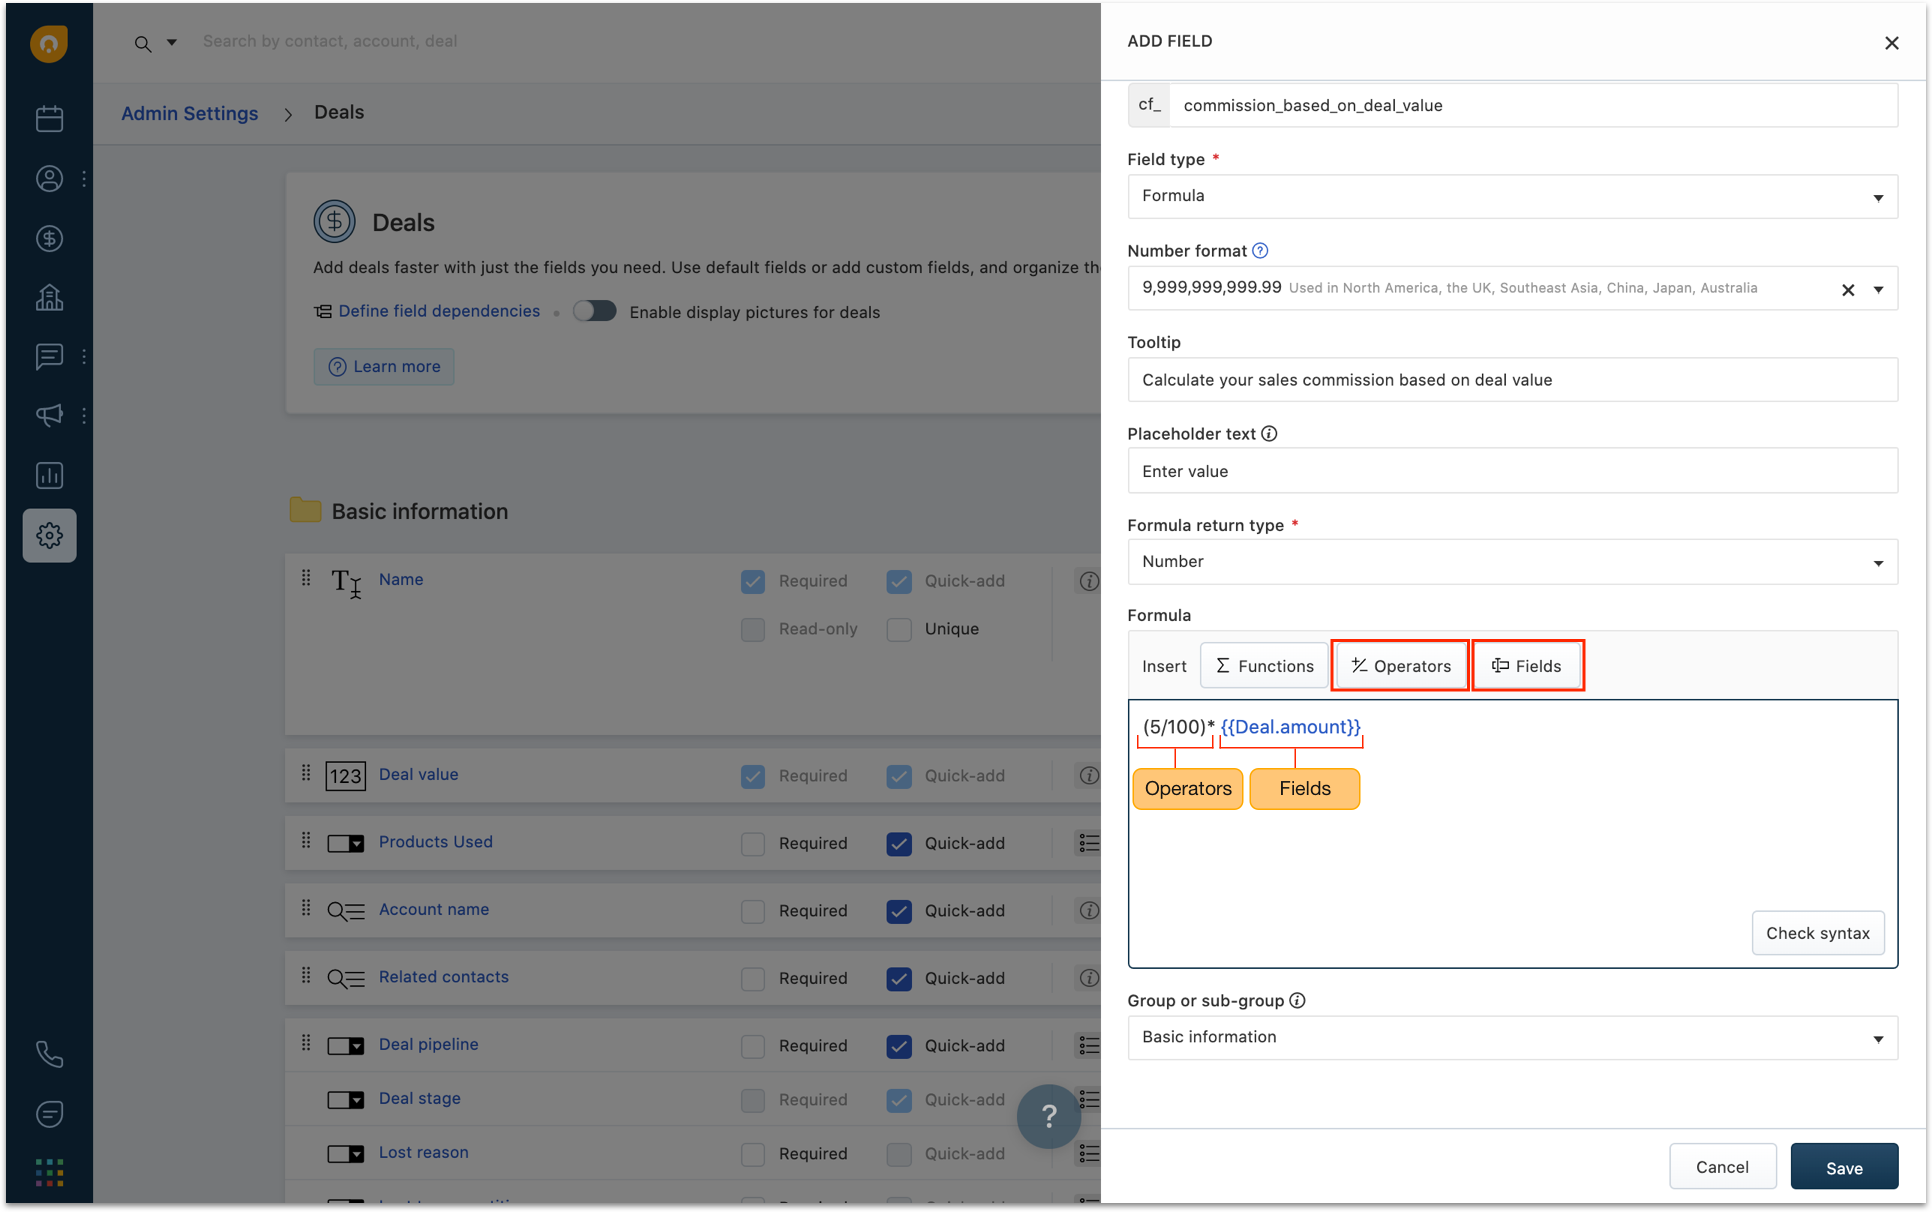Open the Formula return type dropdown
1932x1212 pixels.
pos(1511,562)
